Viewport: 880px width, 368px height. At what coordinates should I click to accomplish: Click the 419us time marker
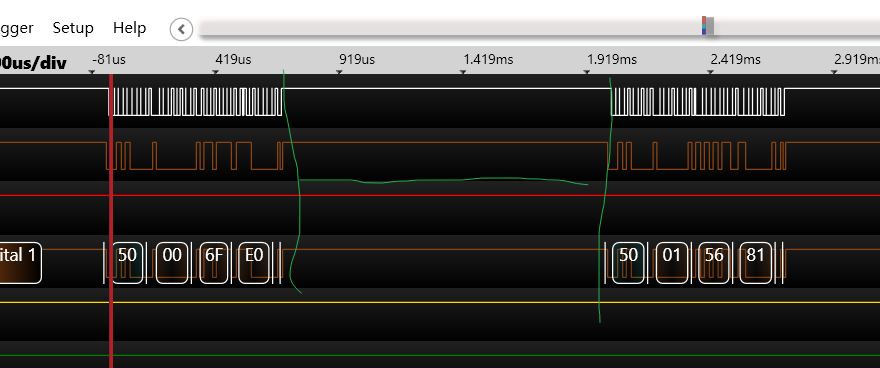point(233,59)
